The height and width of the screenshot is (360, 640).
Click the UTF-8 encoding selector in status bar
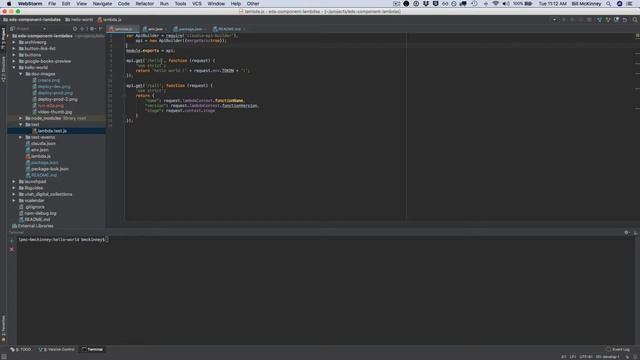pos(585,357)
